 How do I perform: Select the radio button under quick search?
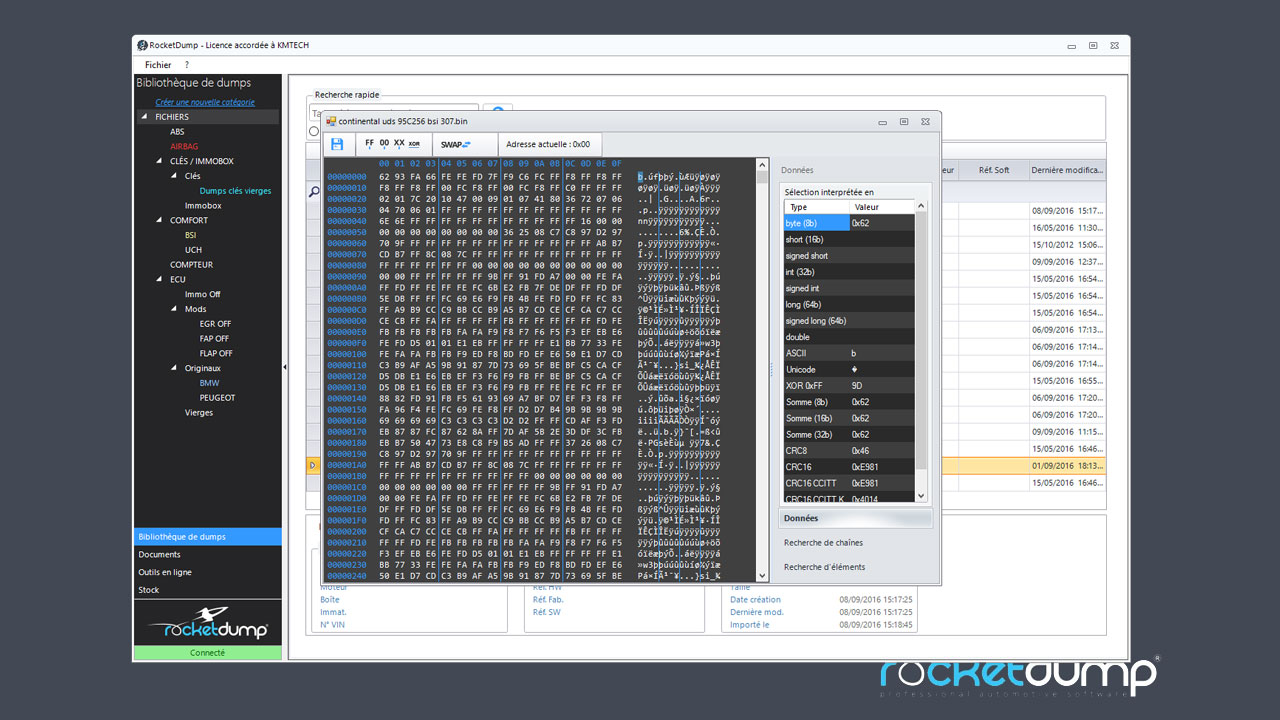click(314, 131)
